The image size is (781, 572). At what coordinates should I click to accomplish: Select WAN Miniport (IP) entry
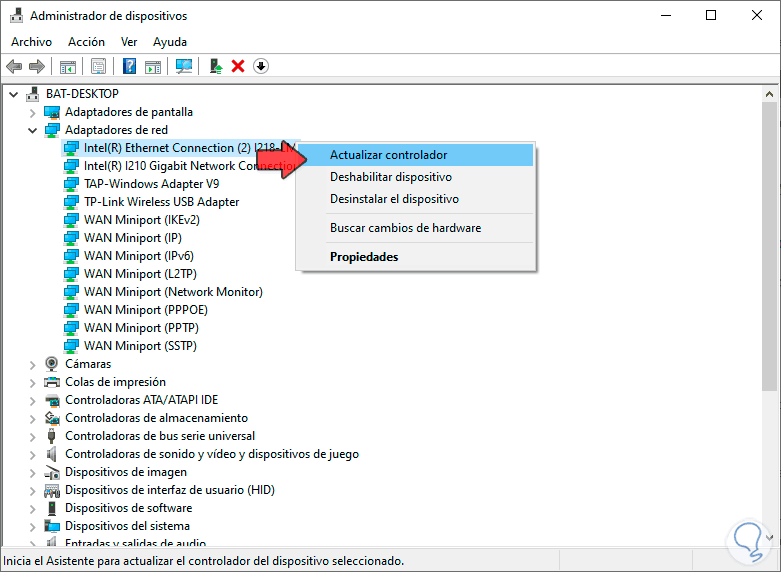tap(133, 238)
